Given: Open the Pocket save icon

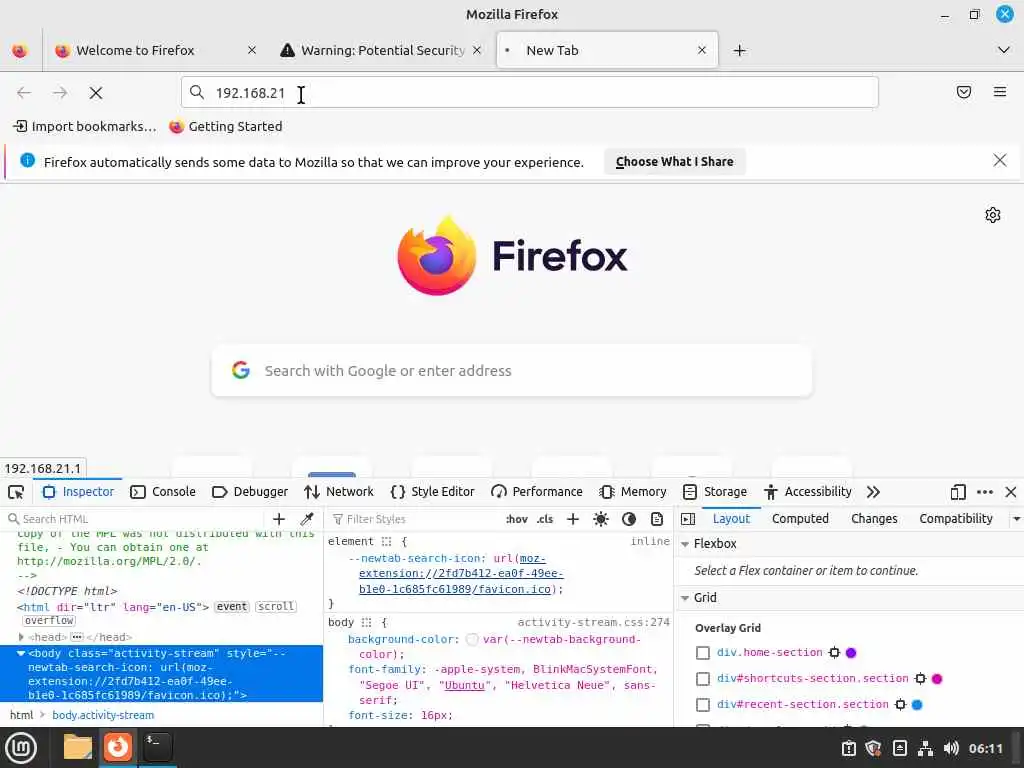Looking at the screenshot, I should coord(963,92).
